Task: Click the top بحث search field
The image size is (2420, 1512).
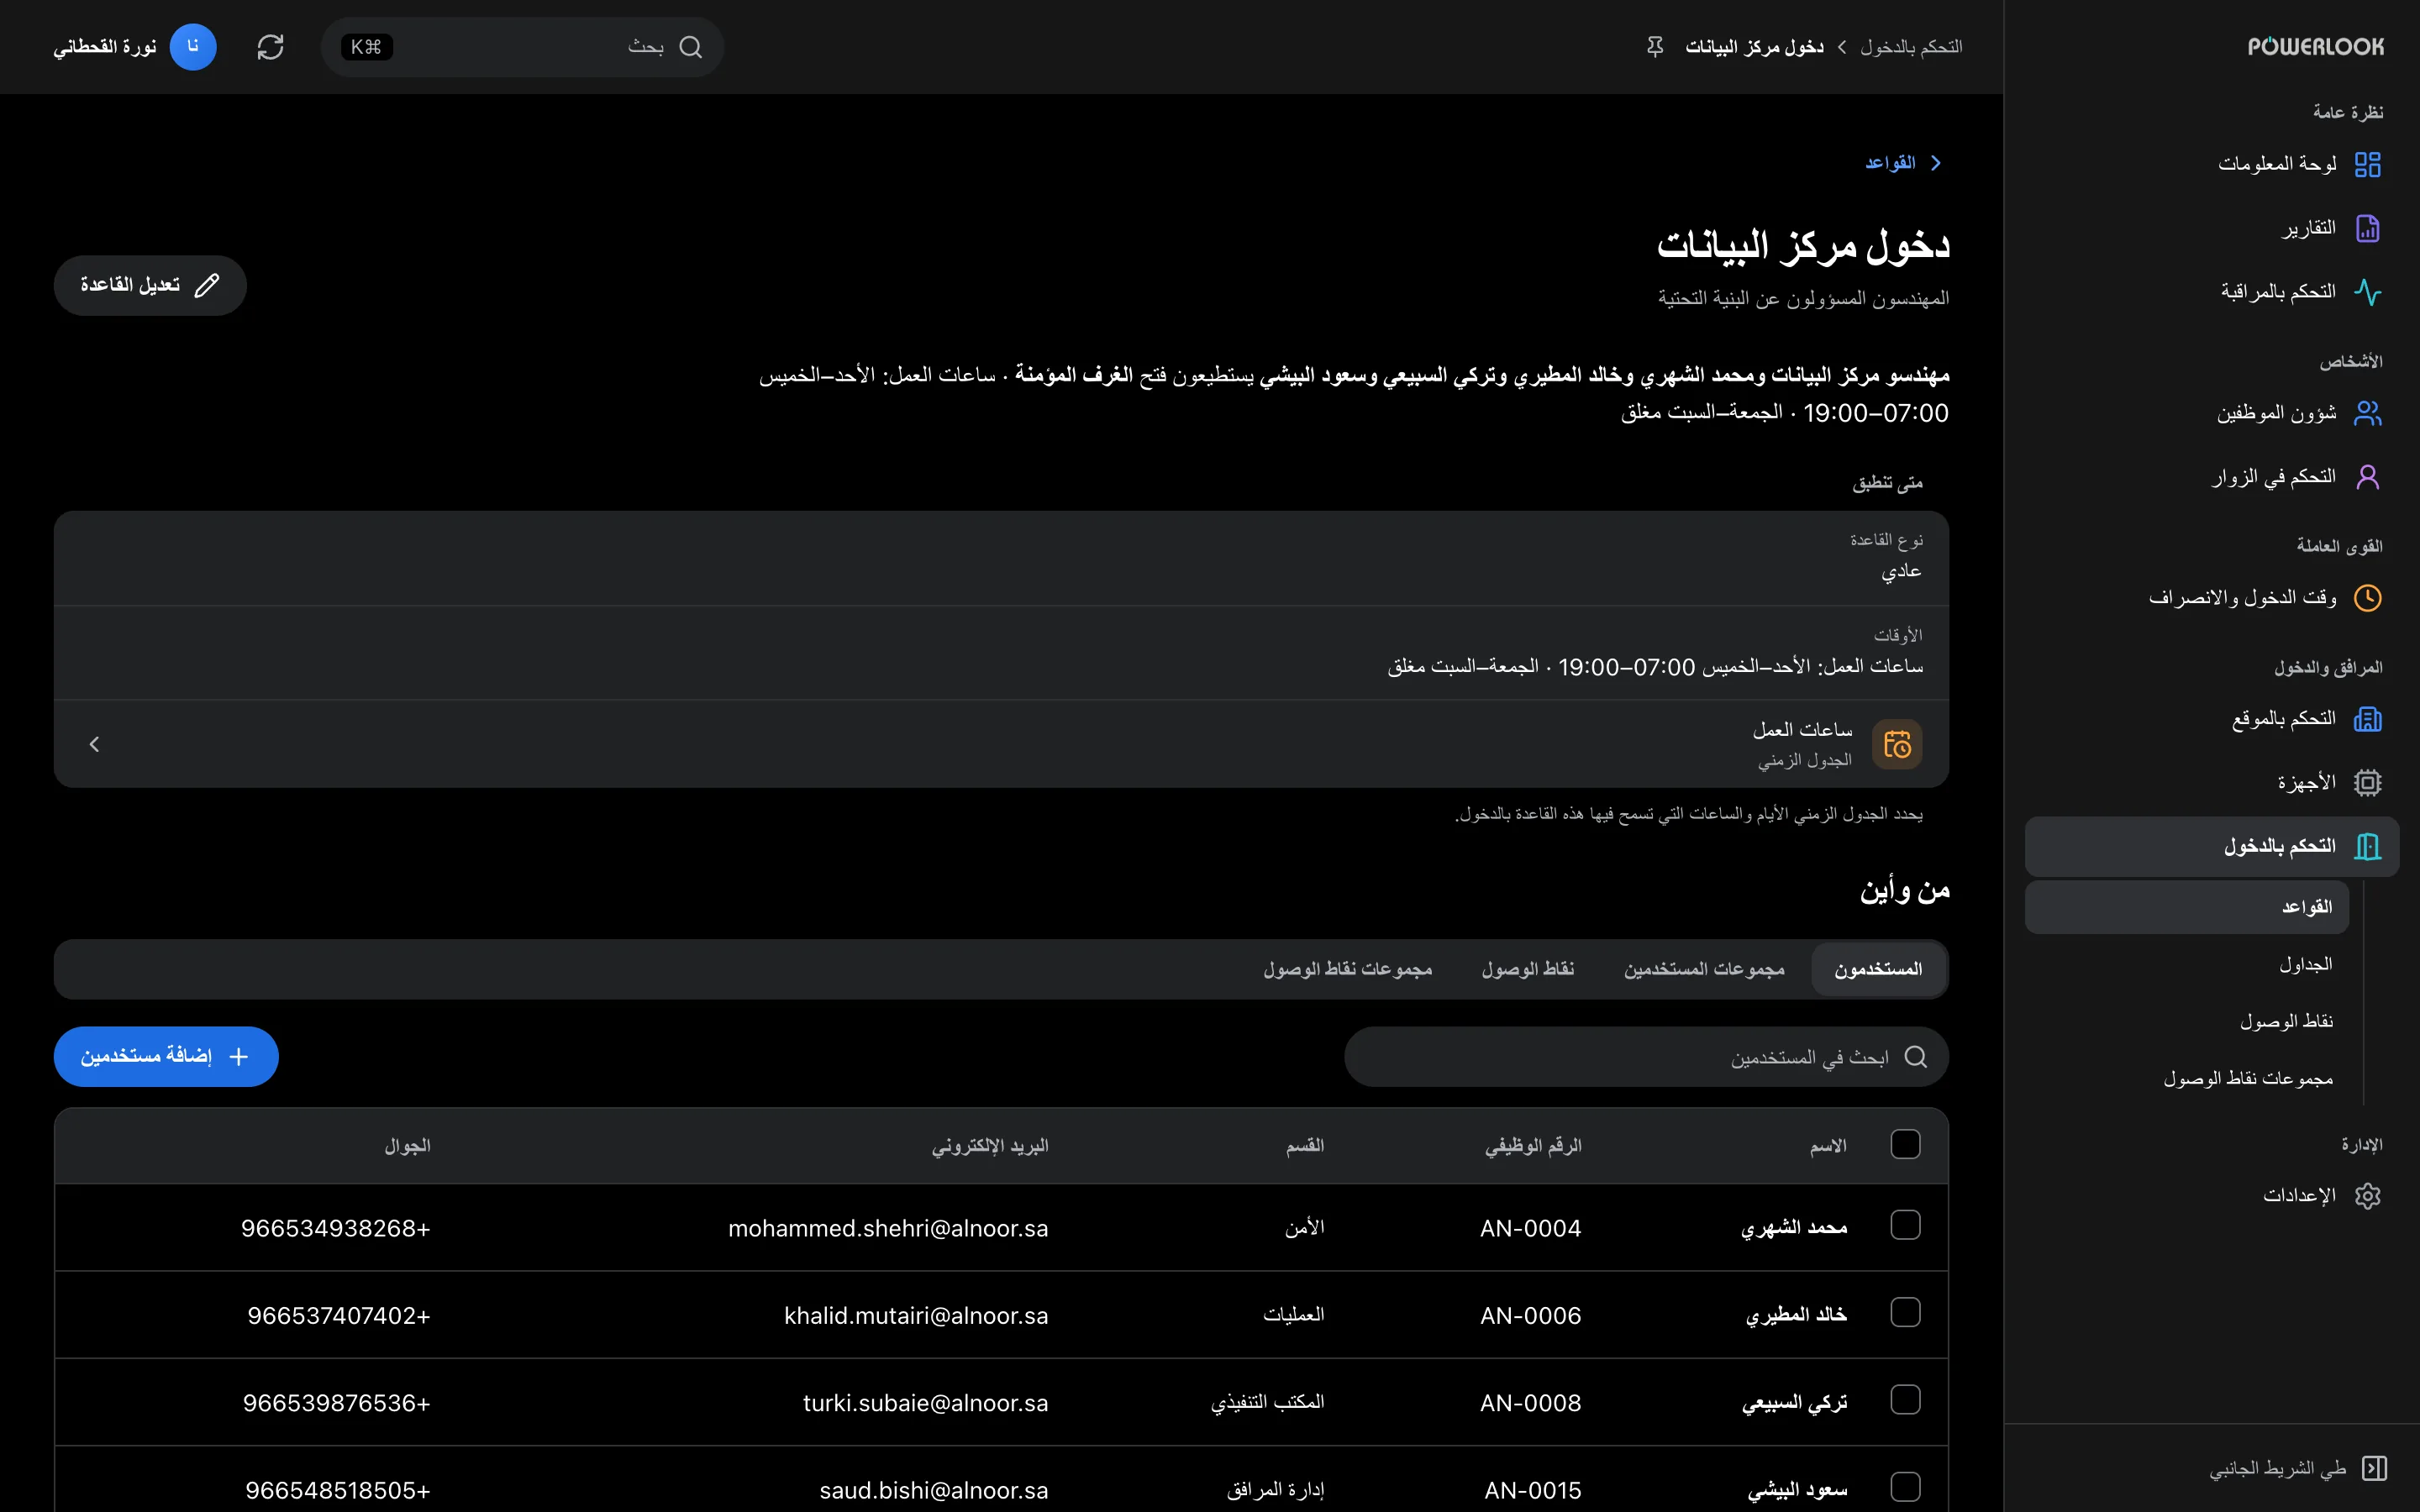Action: pos(522,47)
